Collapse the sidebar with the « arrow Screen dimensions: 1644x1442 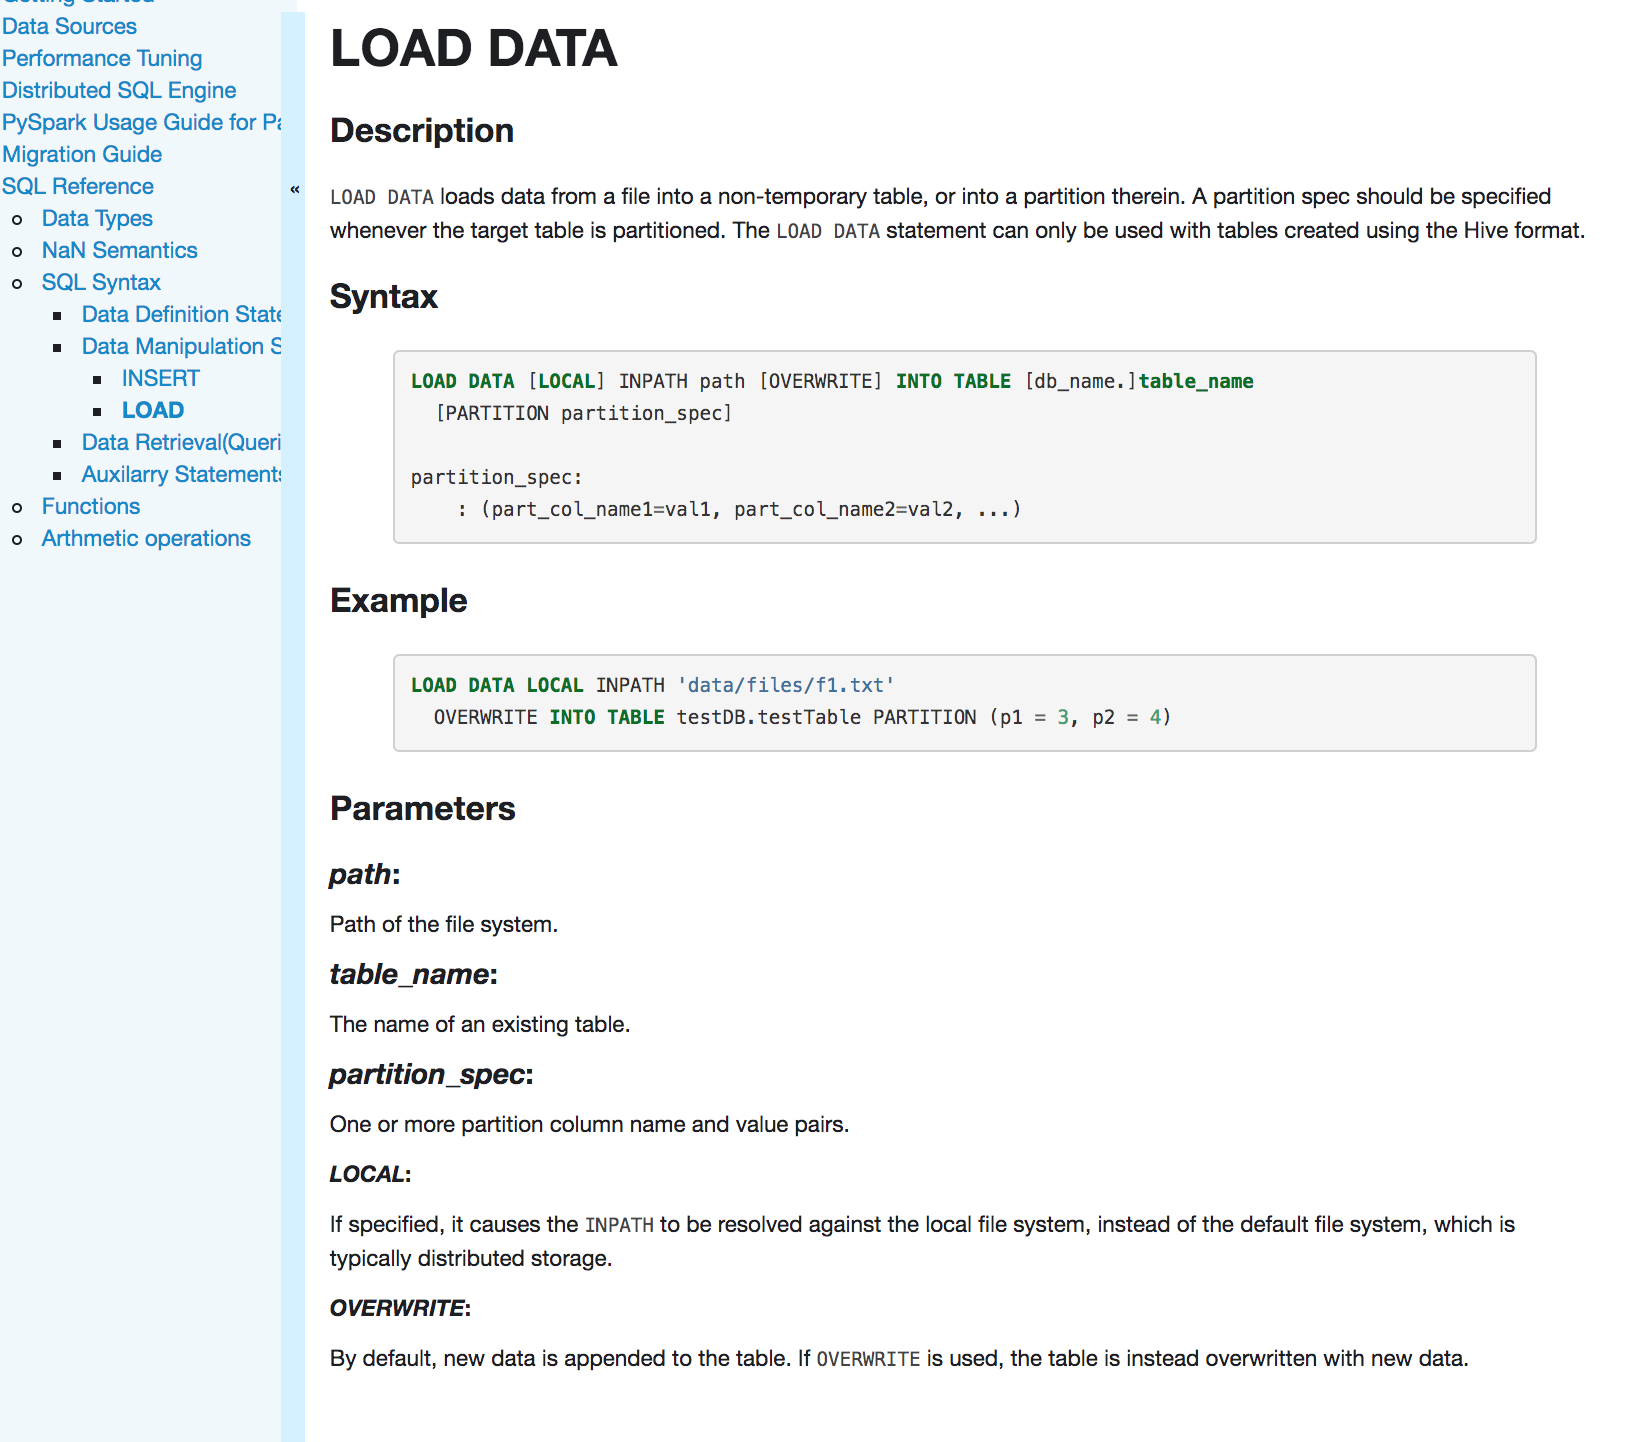294,189
